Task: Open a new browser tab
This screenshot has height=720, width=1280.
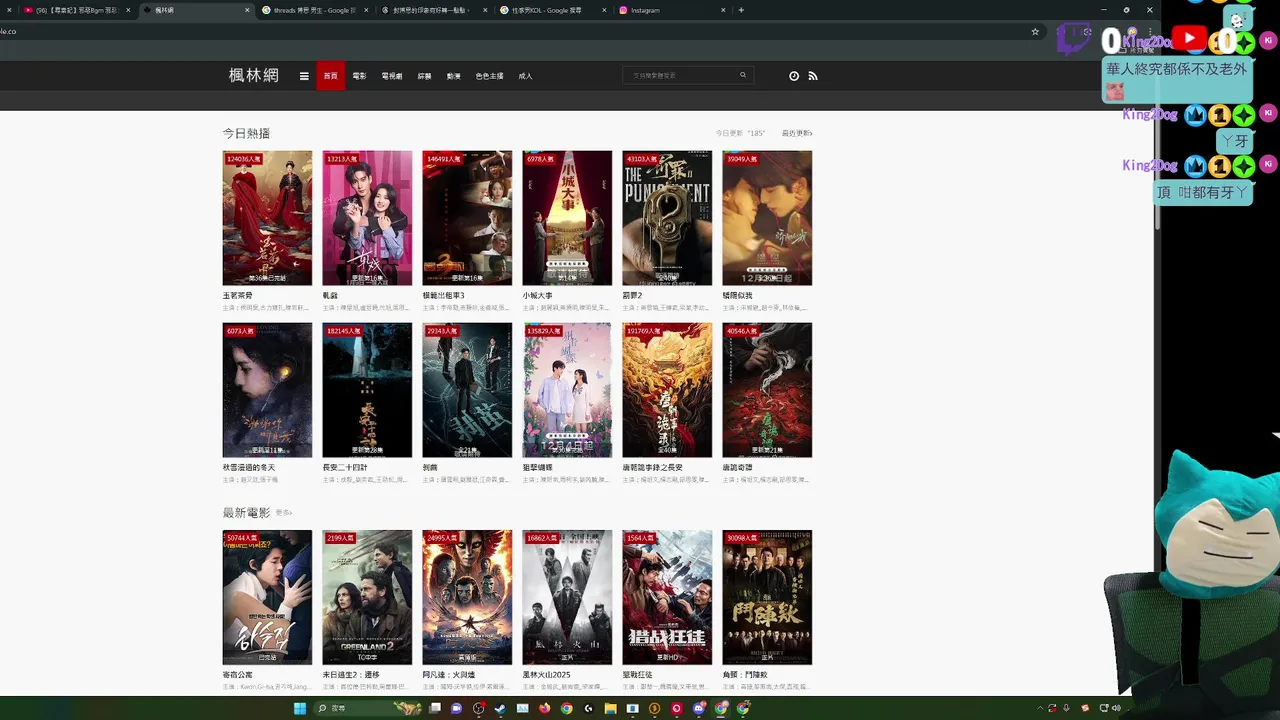Action: pos(741,10)
